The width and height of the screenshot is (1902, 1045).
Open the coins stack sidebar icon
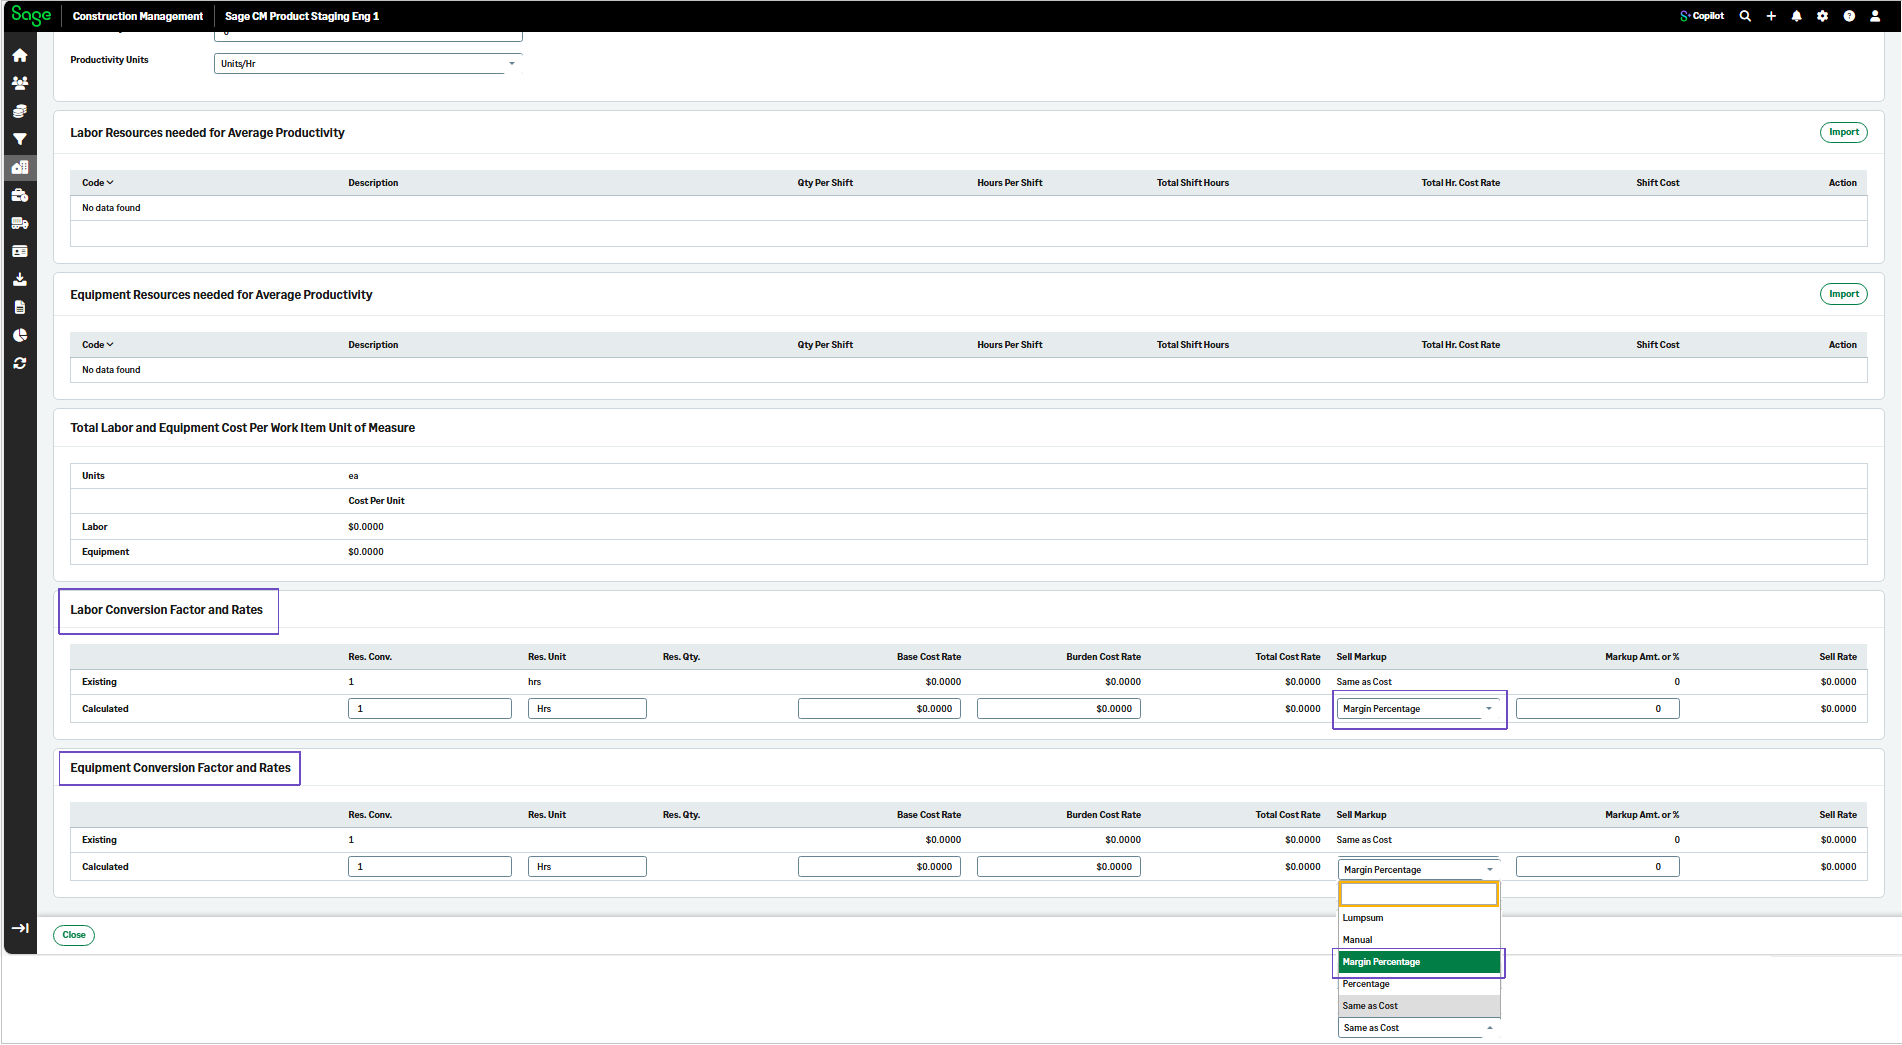pyautogui.click(x=20, y=112)
